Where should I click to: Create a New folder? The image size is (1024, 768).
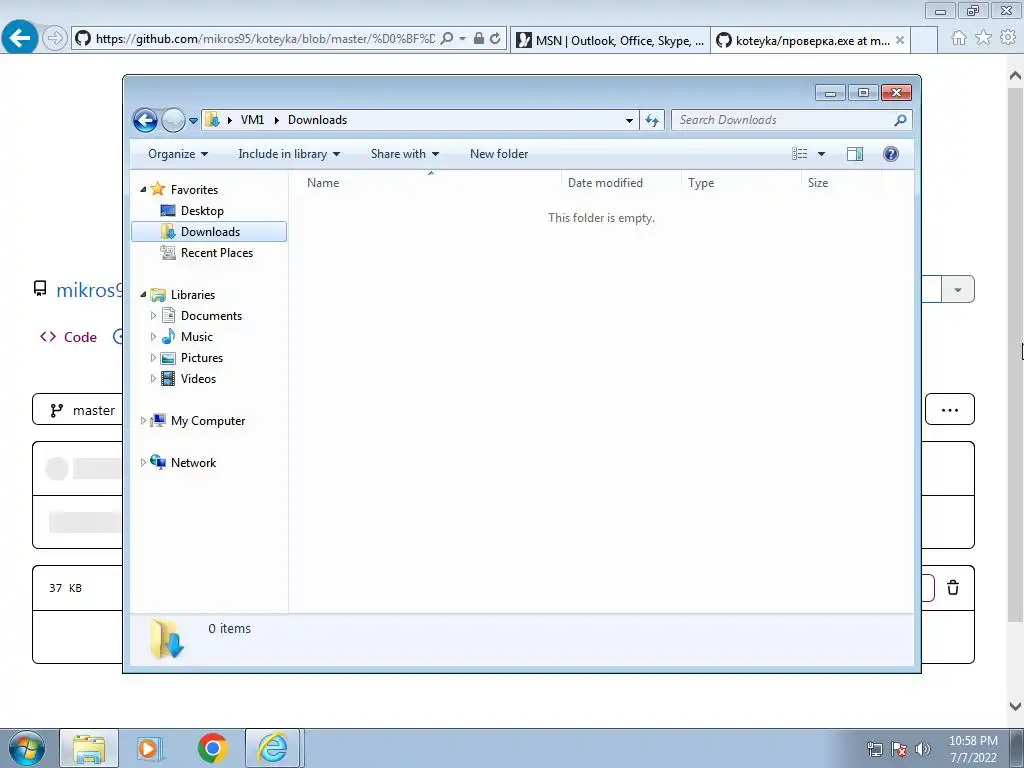point(499,154)
